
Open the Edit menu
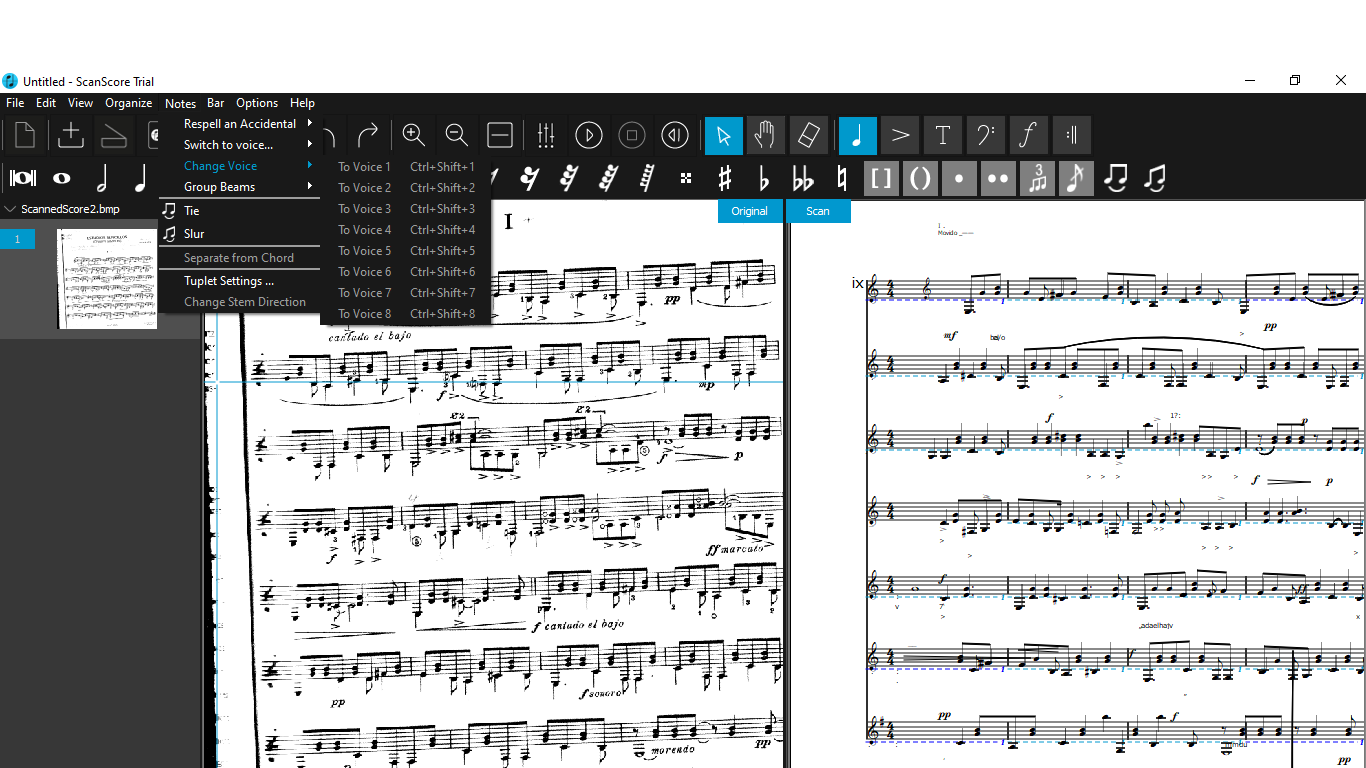click(46, 103)
